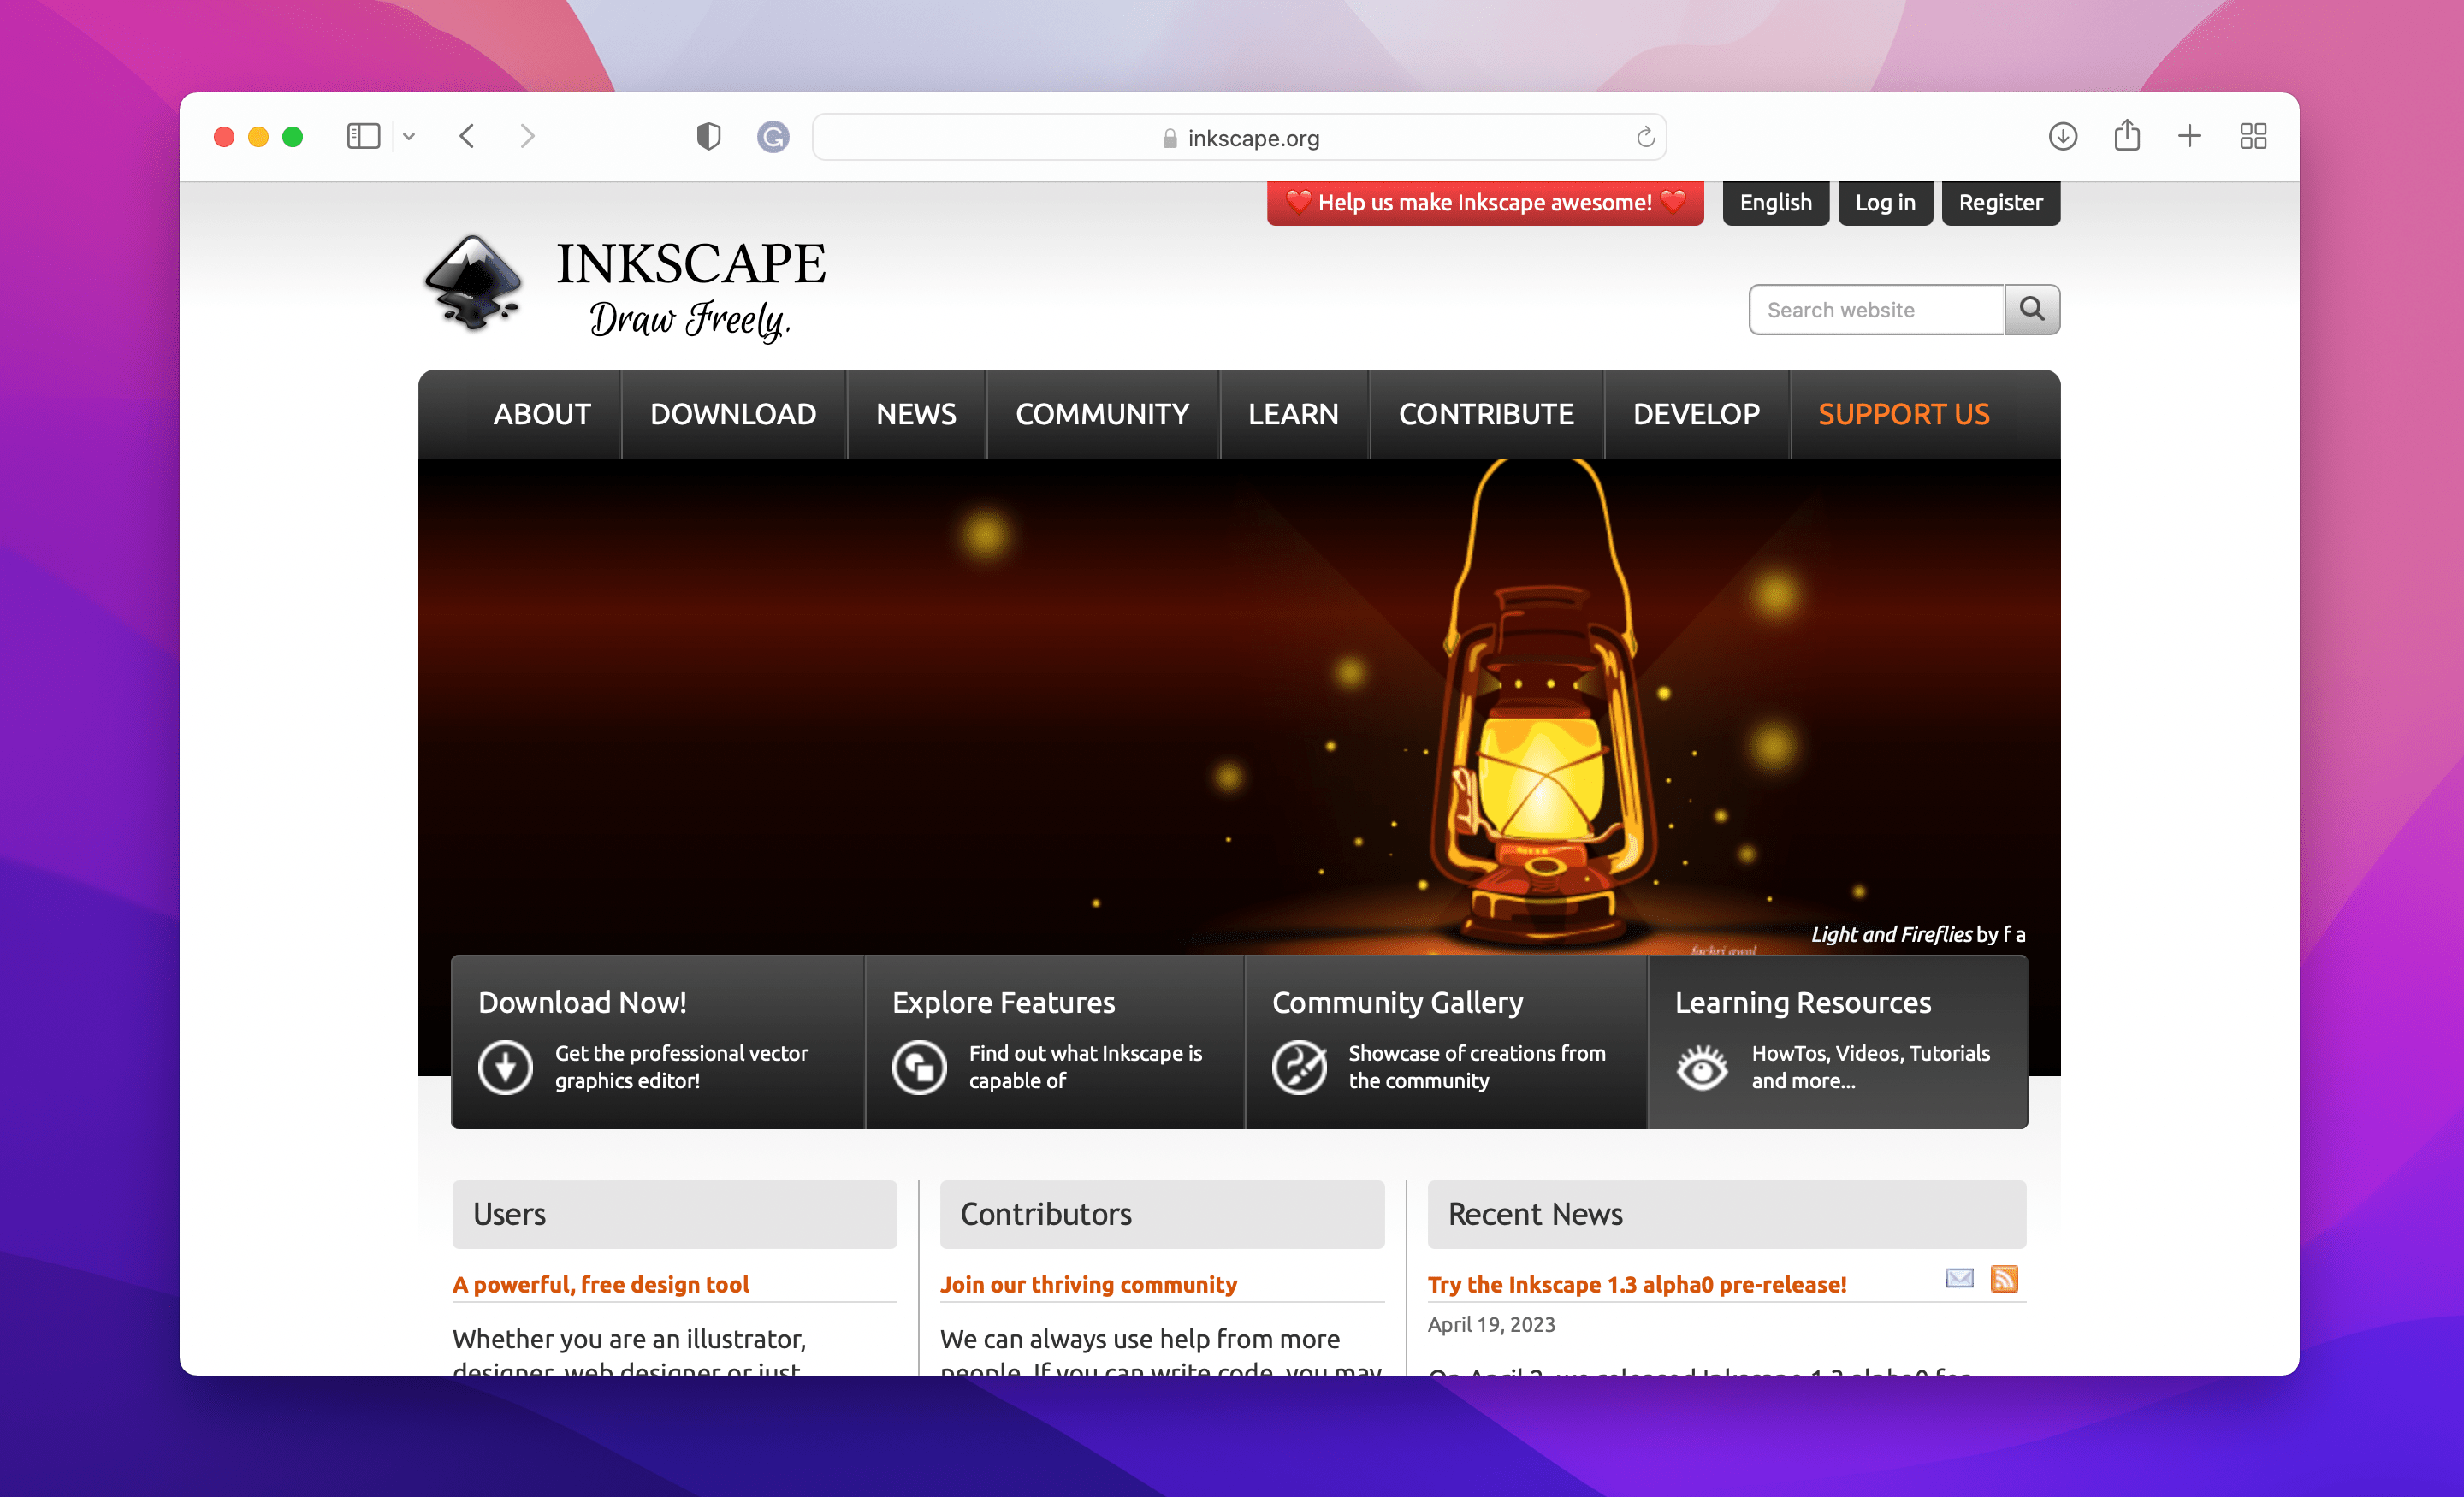Click the Explore Features icon
Screen dimensions: 2464x1497
(x=919, y=1067)
